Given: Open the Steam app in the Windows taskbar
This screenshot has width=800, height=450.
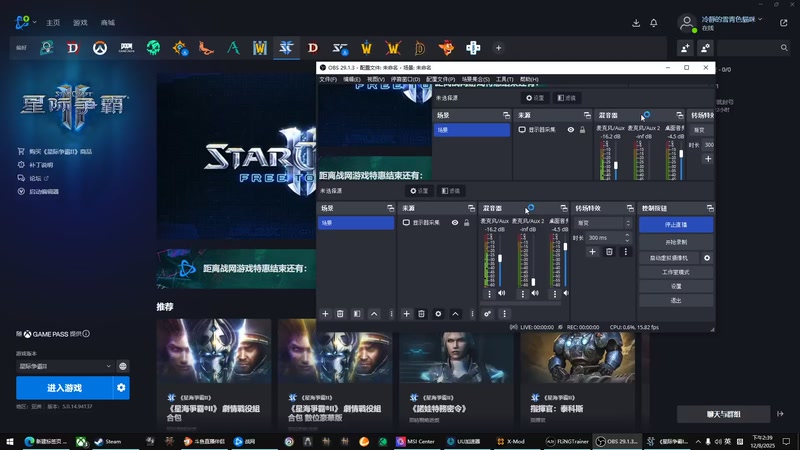Looking at the screenshot, I should (108, 441).
